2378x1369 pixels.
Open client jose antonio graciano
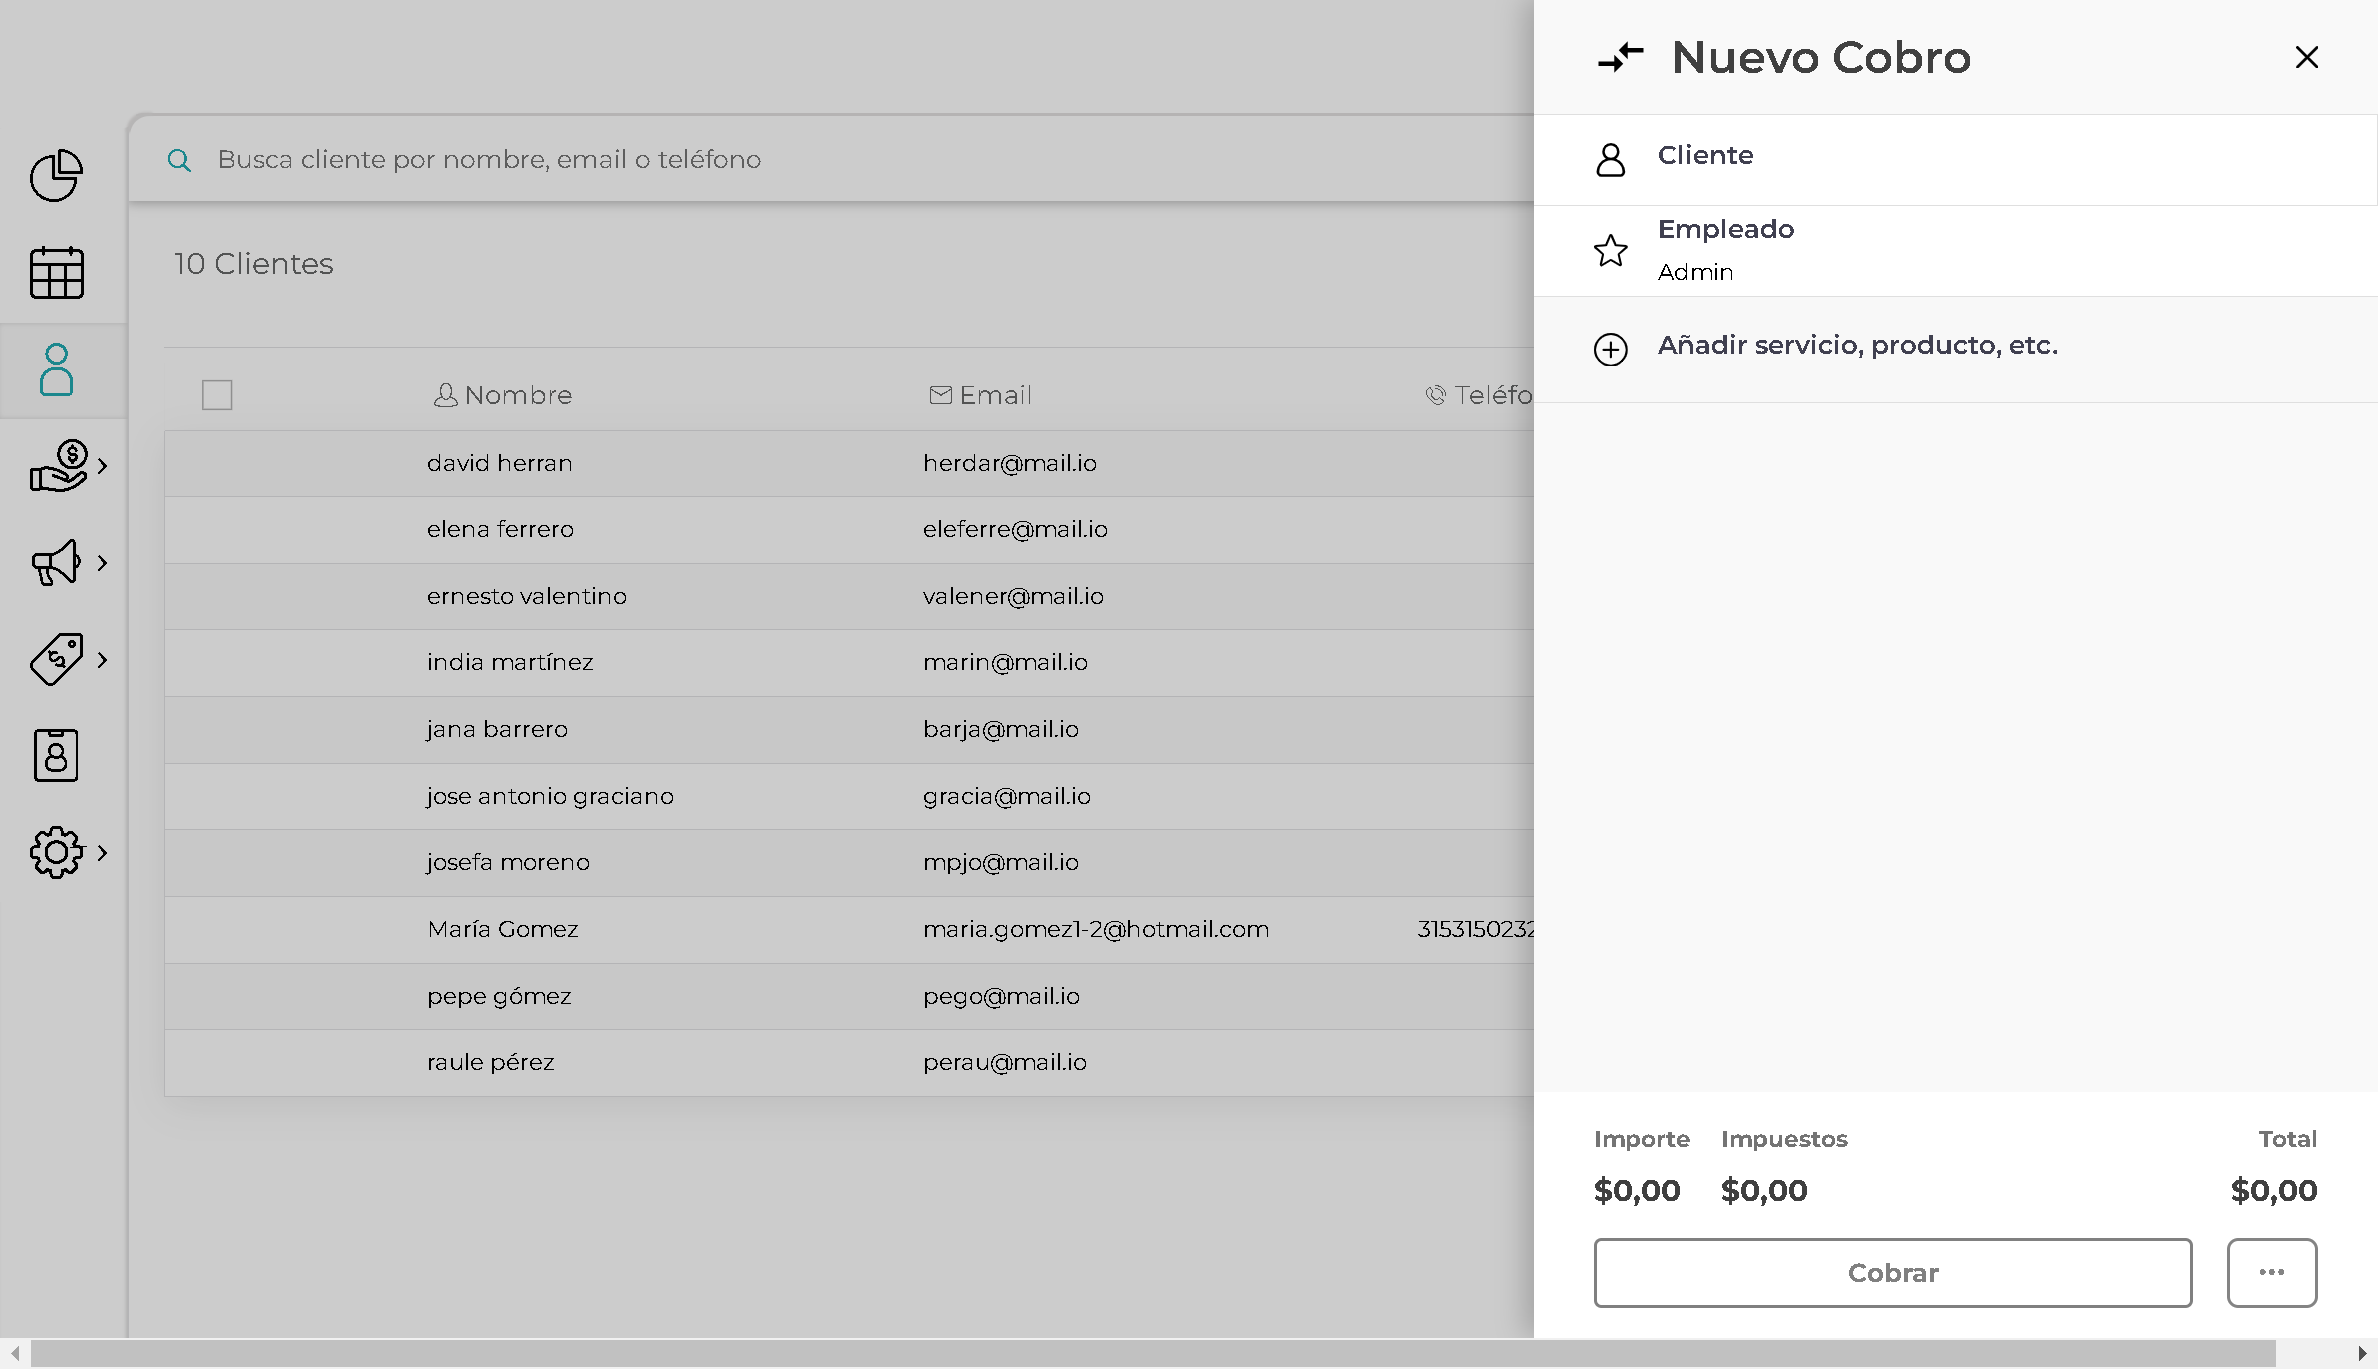coord(550,796)
